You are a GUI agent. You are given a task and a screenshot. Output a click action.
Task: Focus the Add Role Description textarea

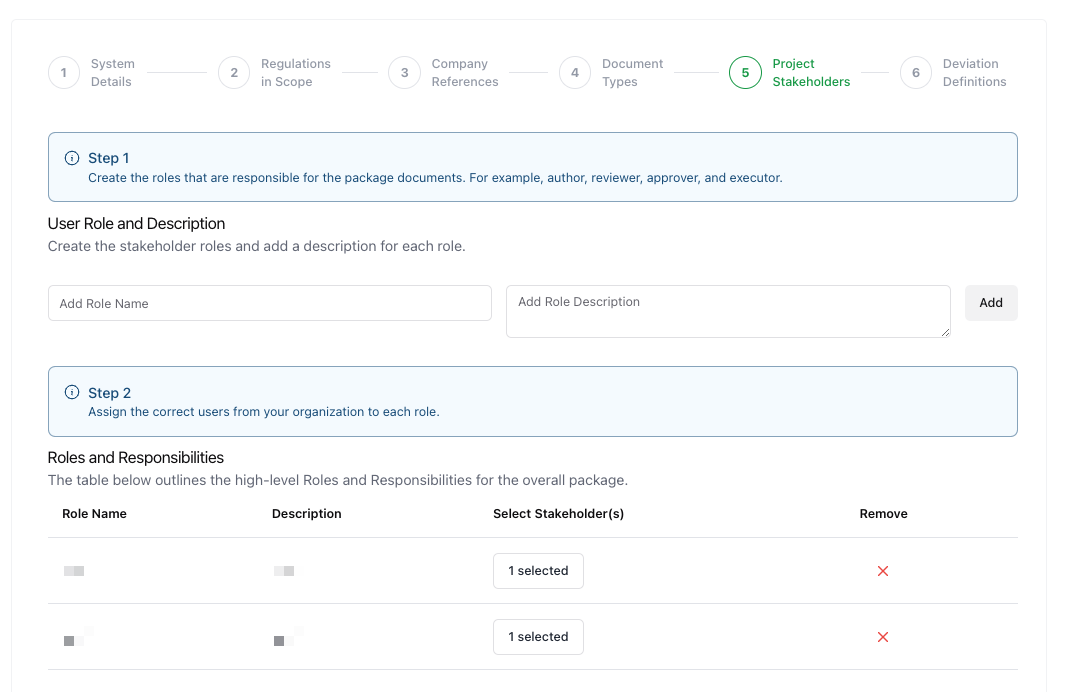727,311
